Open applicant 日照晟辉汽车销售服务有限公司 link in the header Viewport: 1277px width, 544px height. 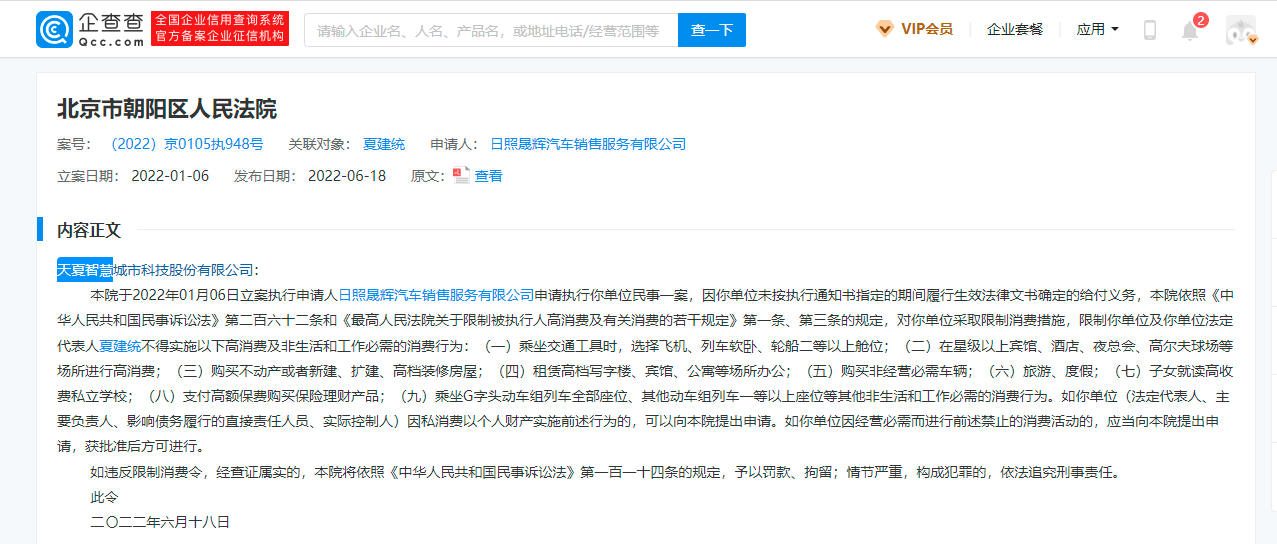tap(588, 144)
